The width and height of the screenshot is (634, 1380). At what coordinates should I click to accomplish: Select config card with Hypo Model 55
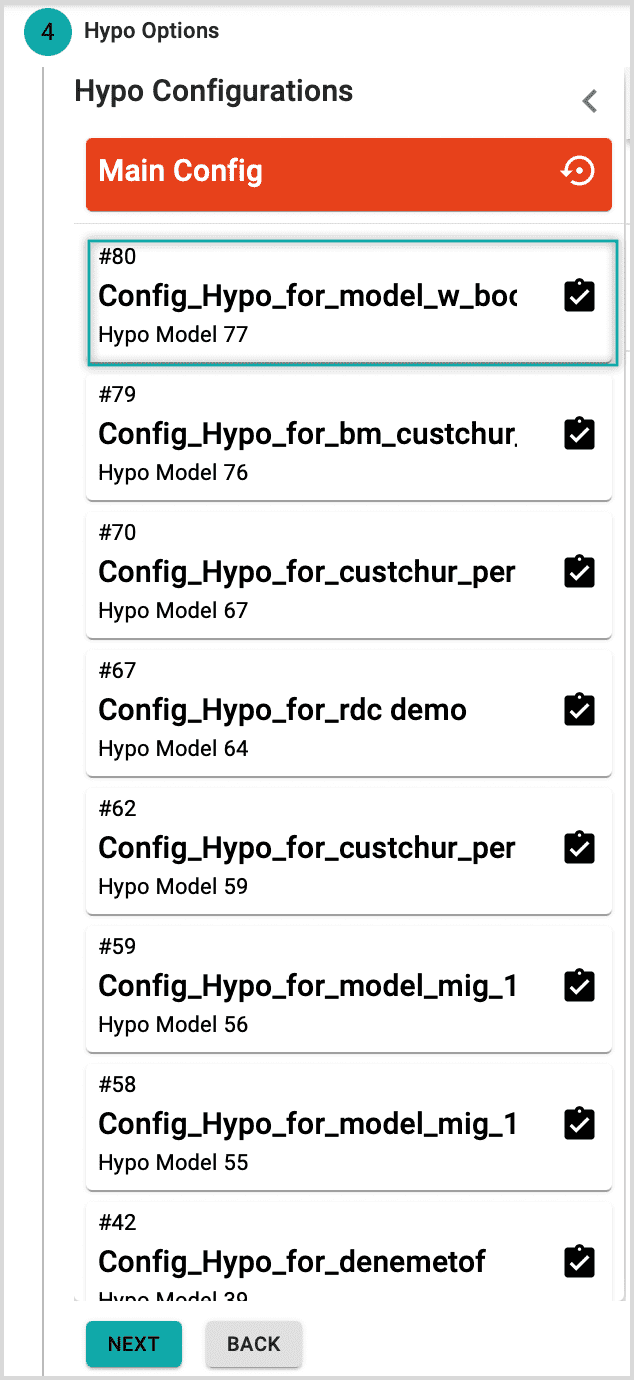[x=349, y=1127]
